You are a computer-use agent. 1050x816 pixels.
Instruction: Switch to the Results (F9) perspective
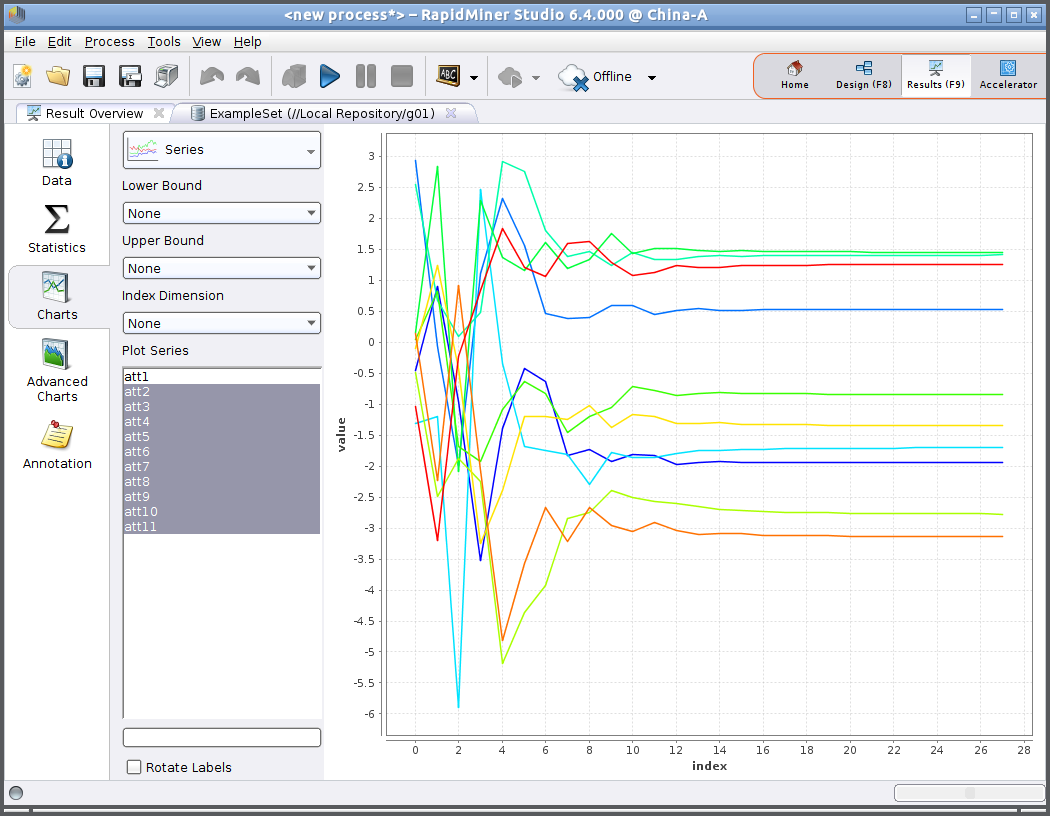[935, 76]
